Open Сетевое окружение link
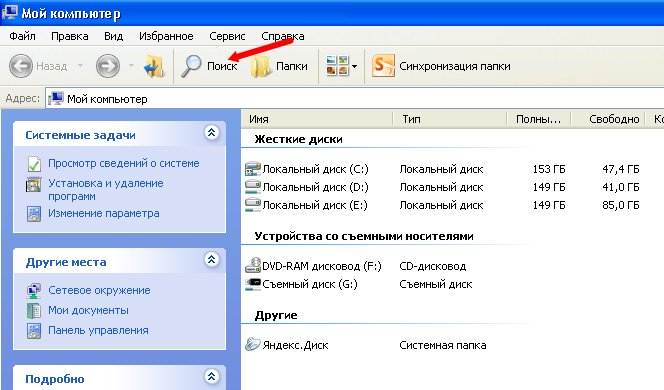Image resolution: width=664 pixels, height=390 pixels. [99, 290]
